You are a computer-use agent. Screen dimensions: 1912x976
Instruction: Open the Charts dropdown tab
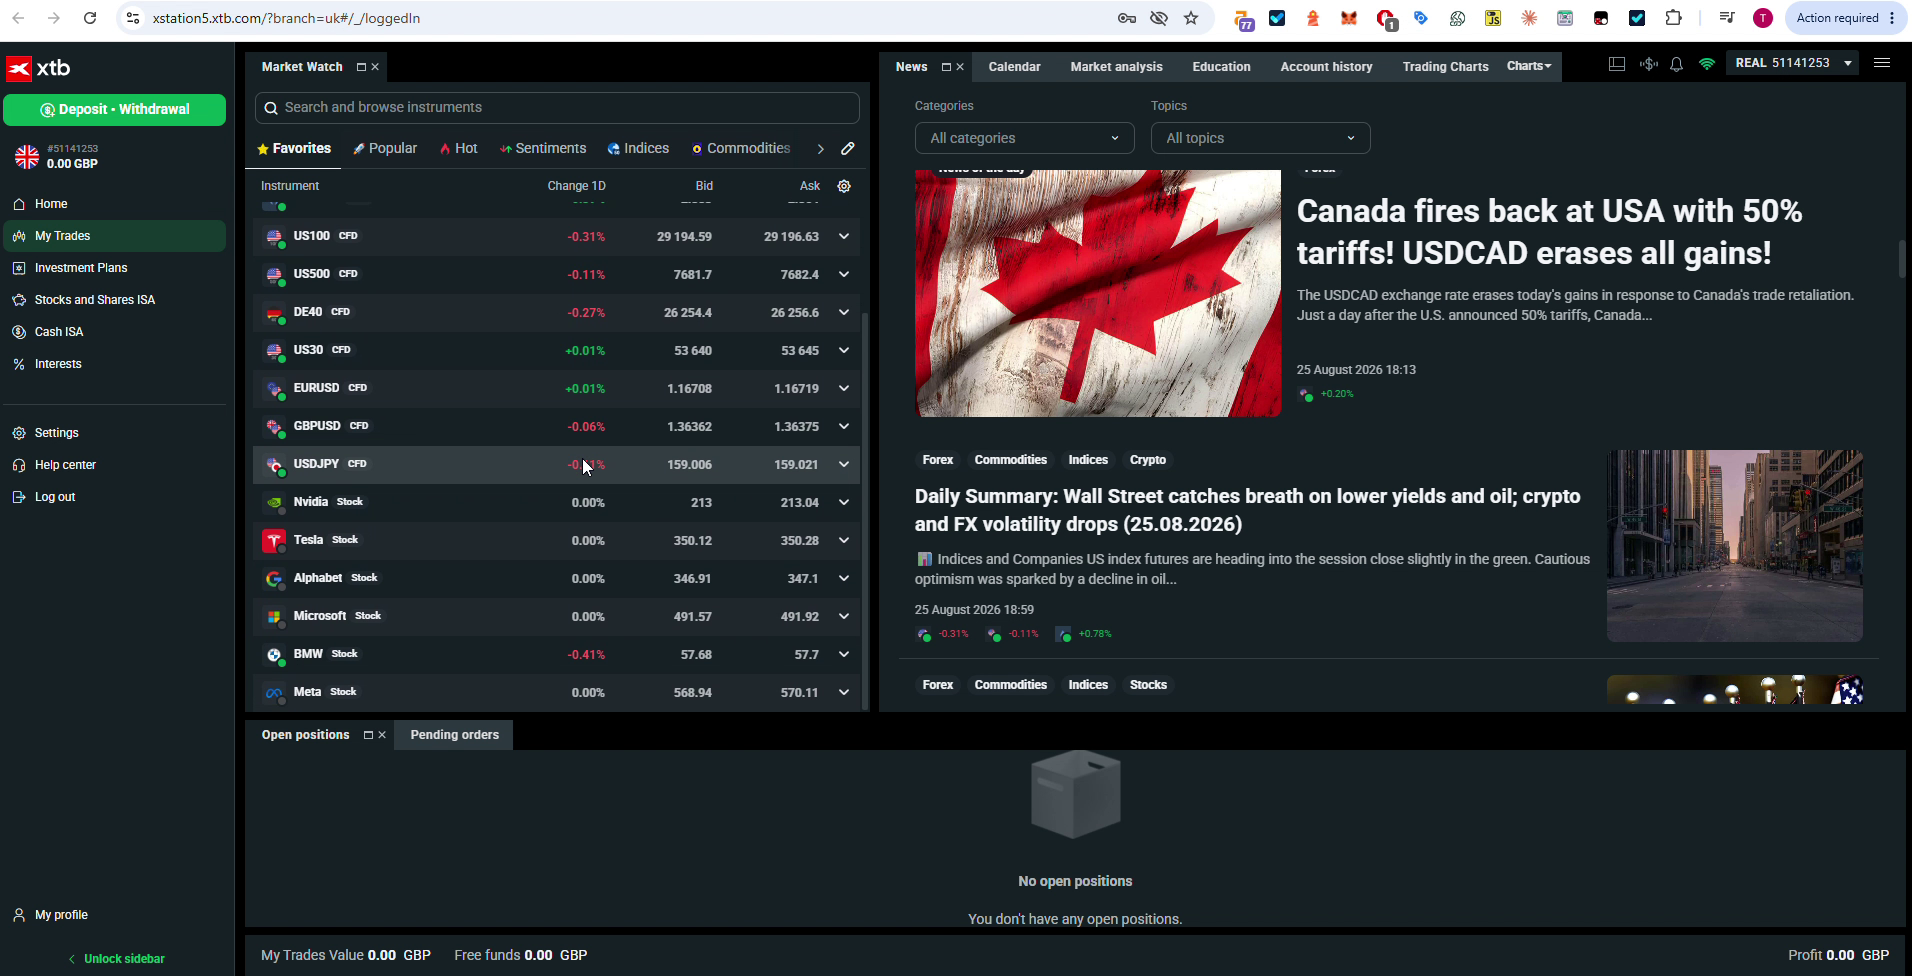[x=1529, y=66]
